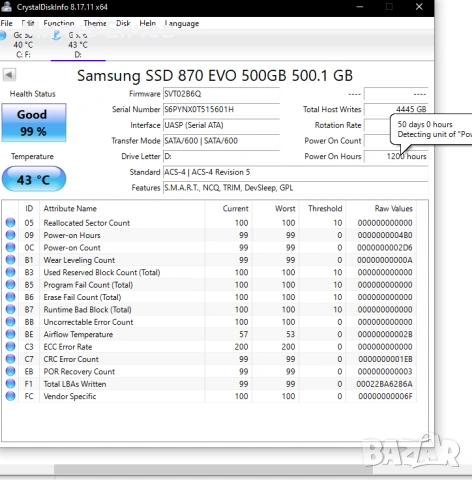Open the Function menu
This screenshot has width=472, height=480.
pos(59,23)
